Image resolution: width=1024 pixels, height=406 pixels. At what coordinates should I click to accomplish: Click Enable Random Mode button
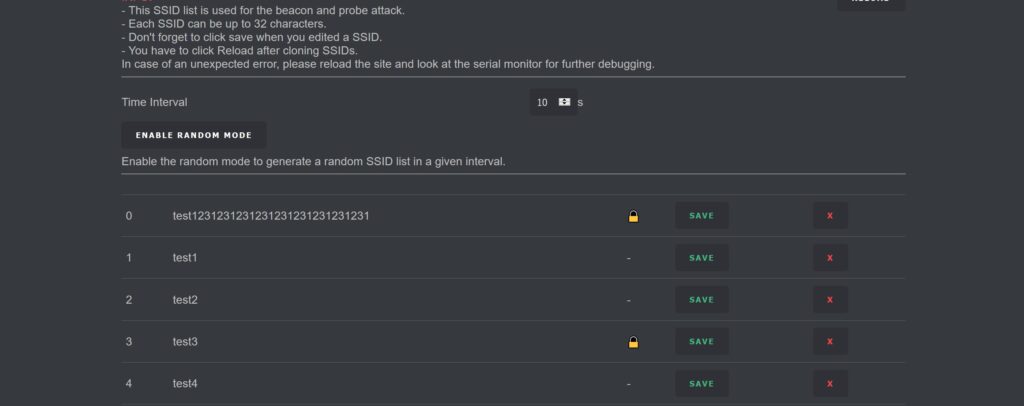tap(194, 135)
